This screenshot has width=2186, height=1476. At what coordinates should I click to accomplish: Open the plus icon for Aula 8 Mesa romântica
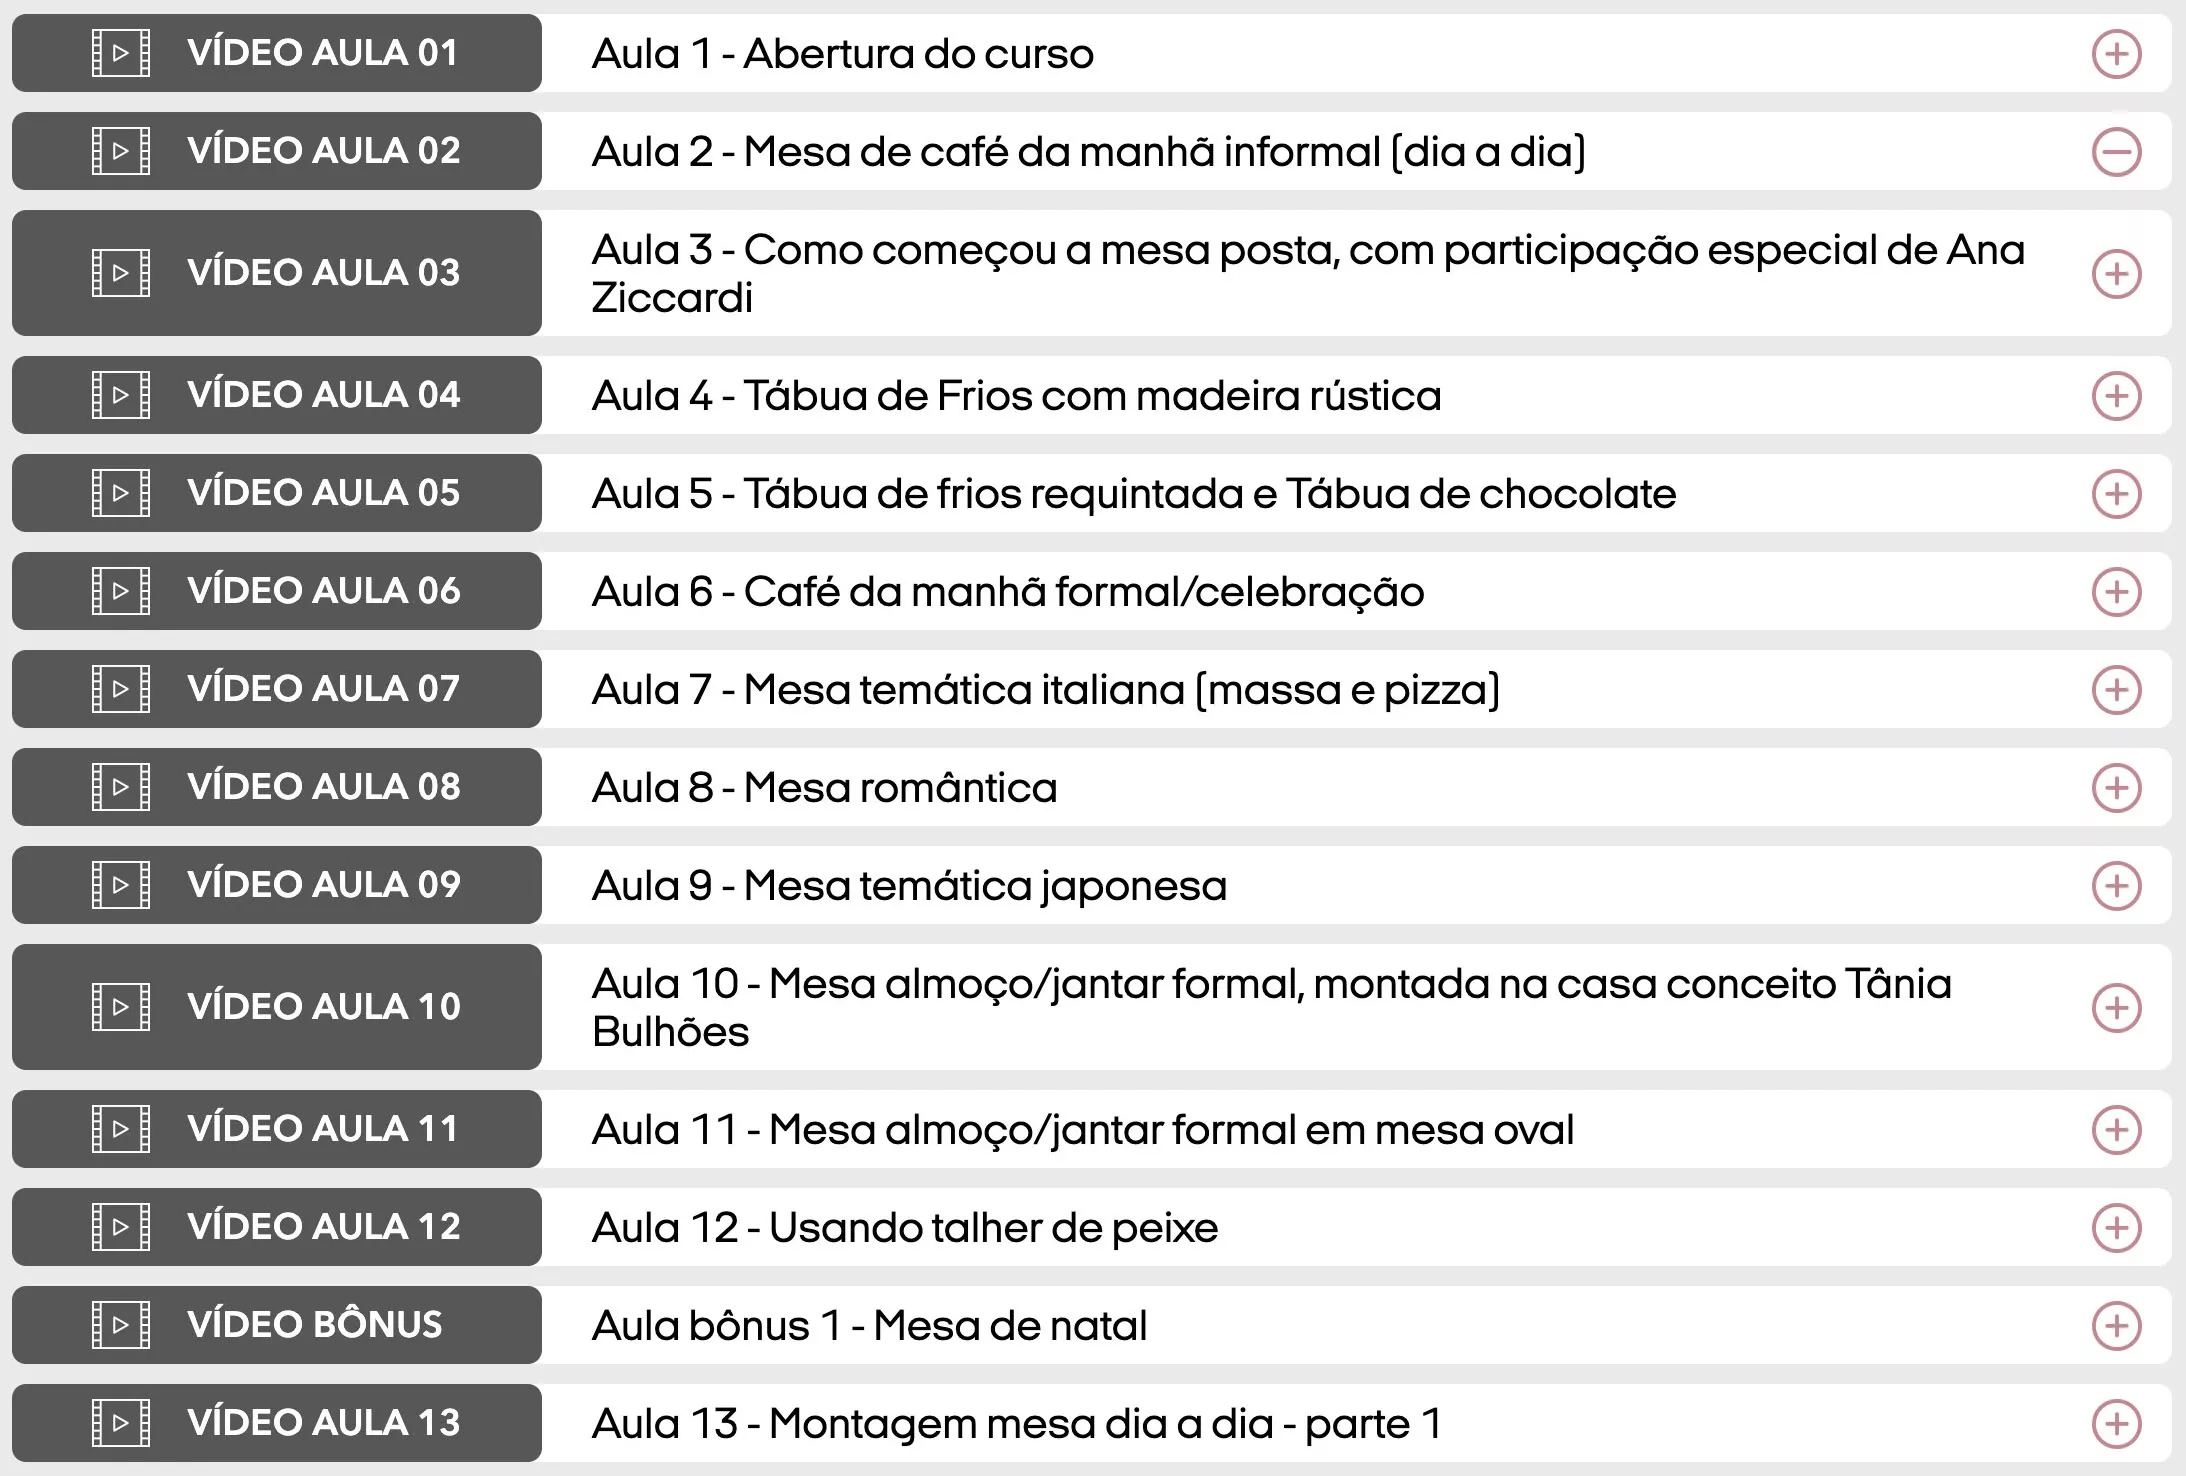coord(2116,788)
